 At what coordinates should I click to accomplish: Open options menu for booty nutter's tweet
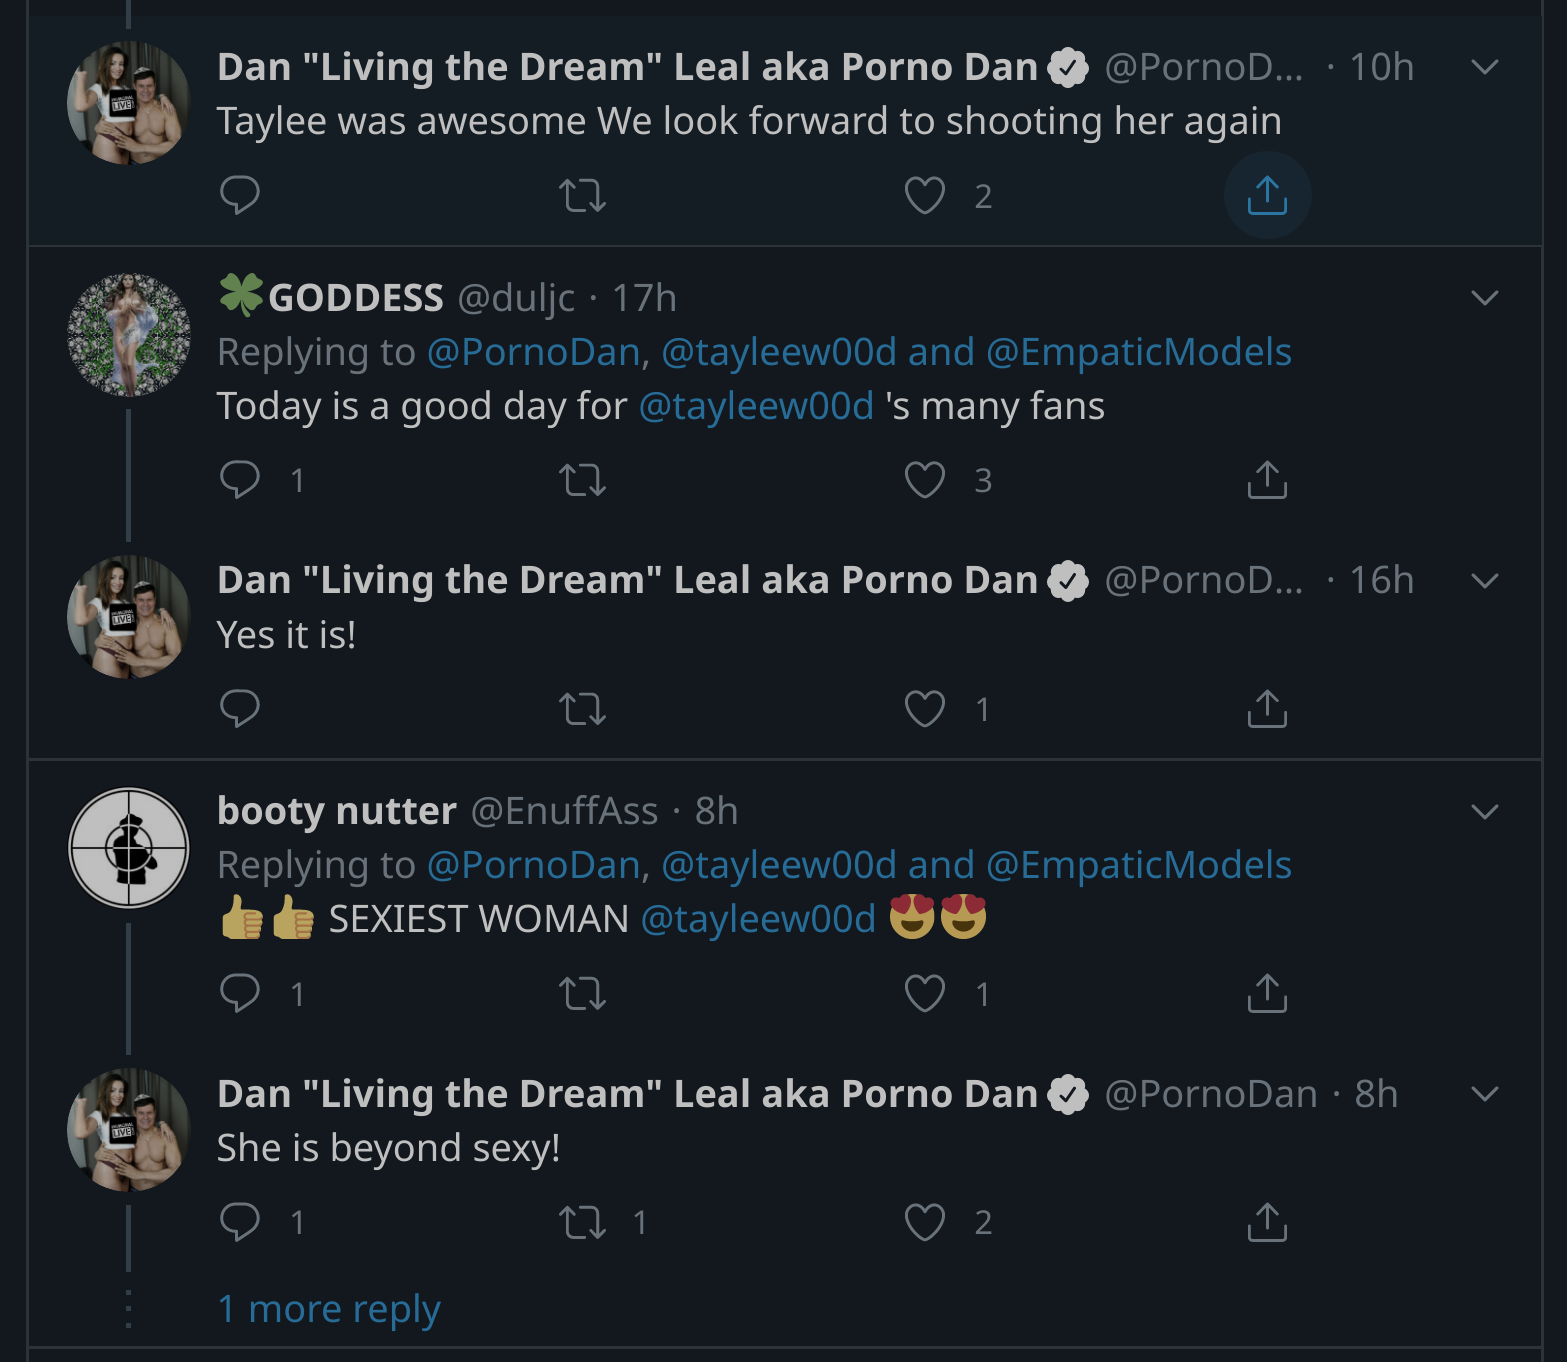(1484, 811)
